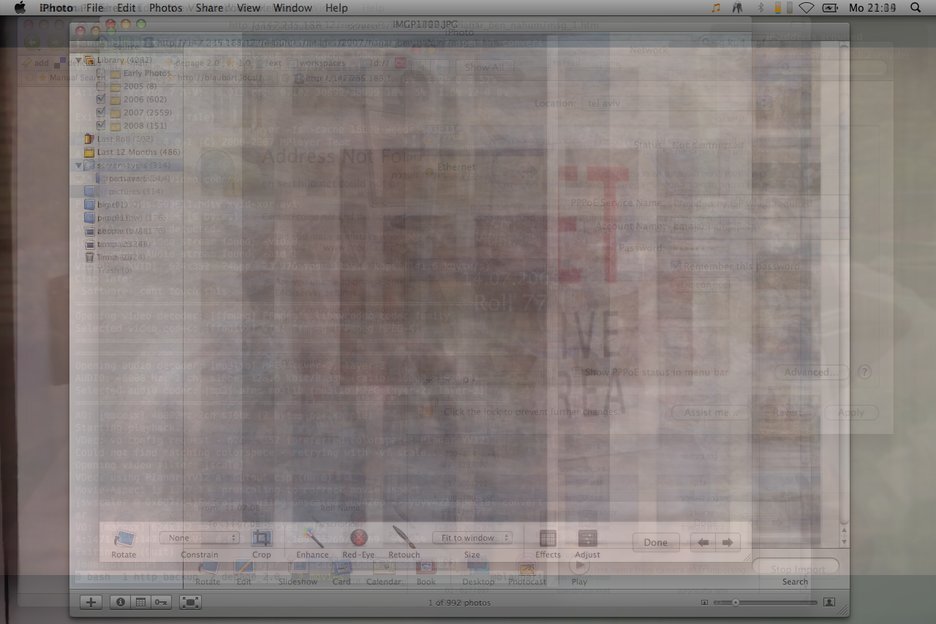The height and width of the screenshot is (624, 936).
Task: Open the Window menu
Action: 292,8
